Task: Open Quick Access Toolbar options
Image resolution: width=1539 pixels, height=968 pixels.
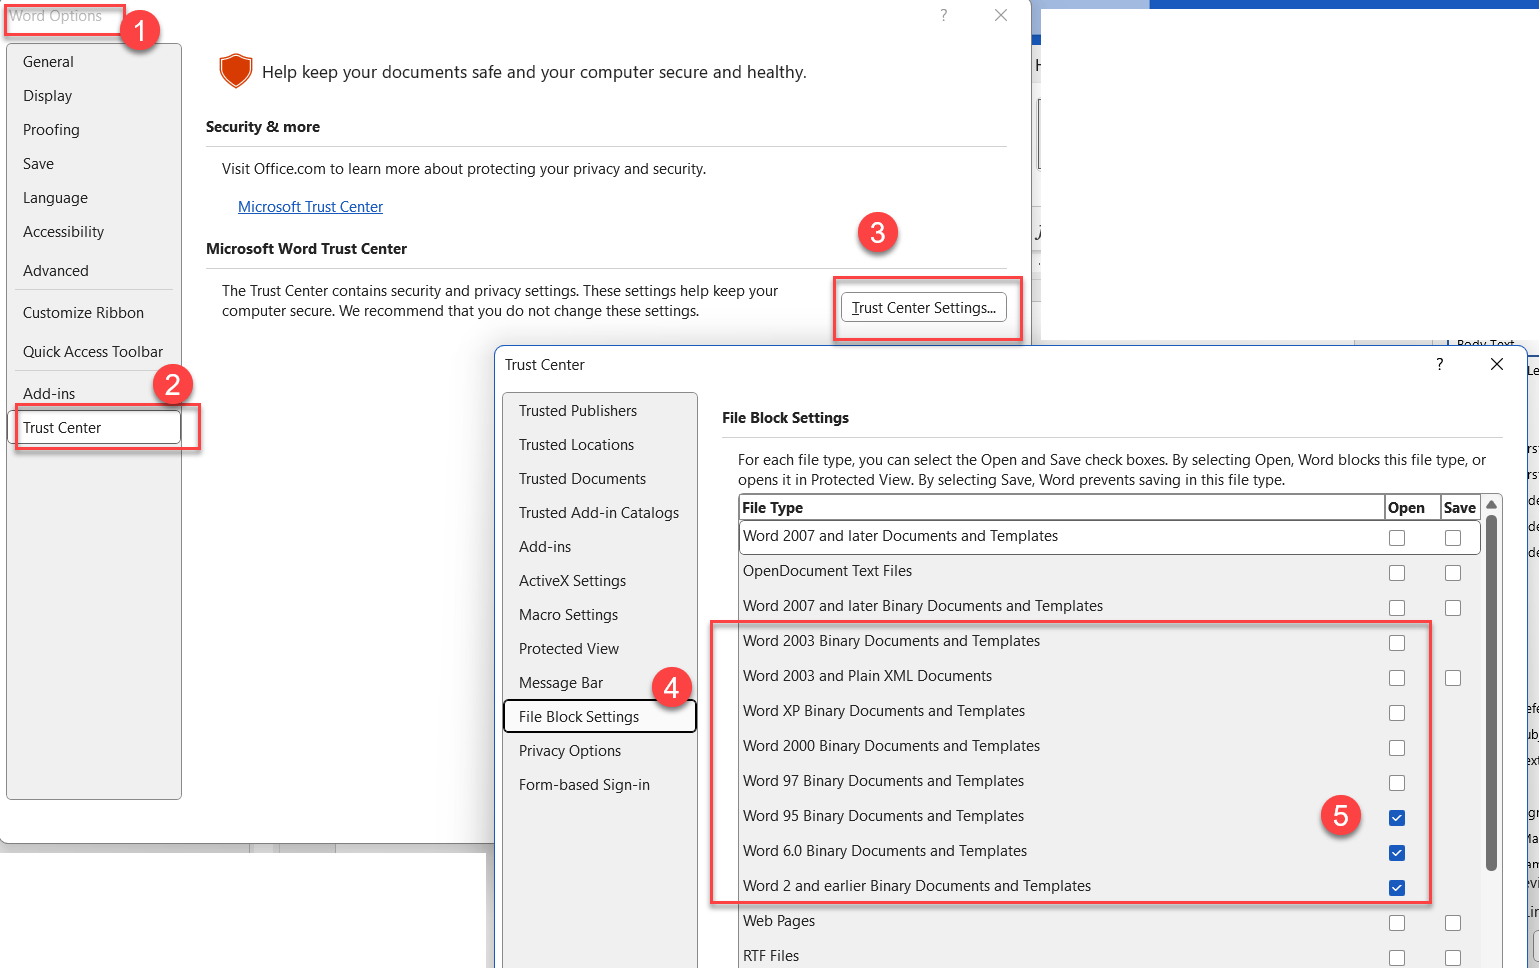Action: point(94,352)
